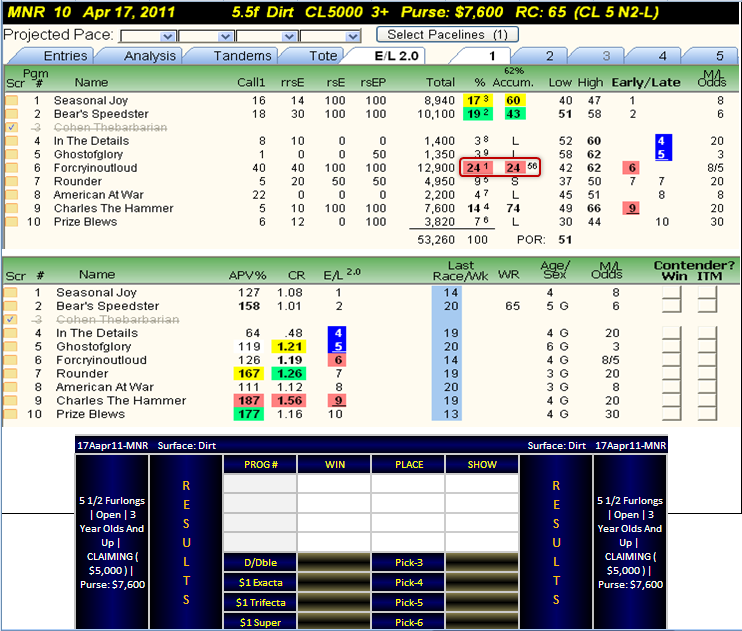Toggle scratch box for Prize Blews in top table

tap(12, 222)
